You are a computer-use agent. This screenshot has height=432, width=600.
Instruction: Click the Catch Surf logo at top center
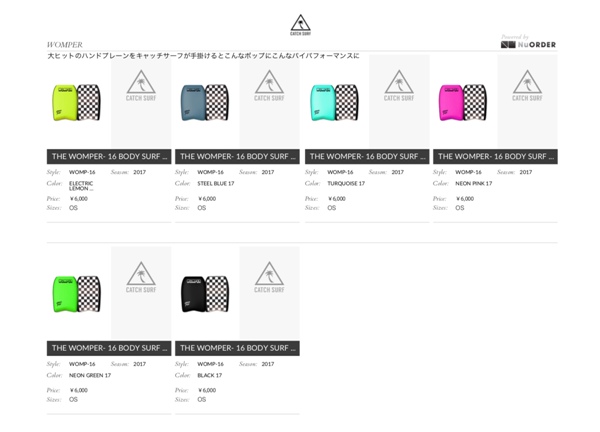[300, 25]
